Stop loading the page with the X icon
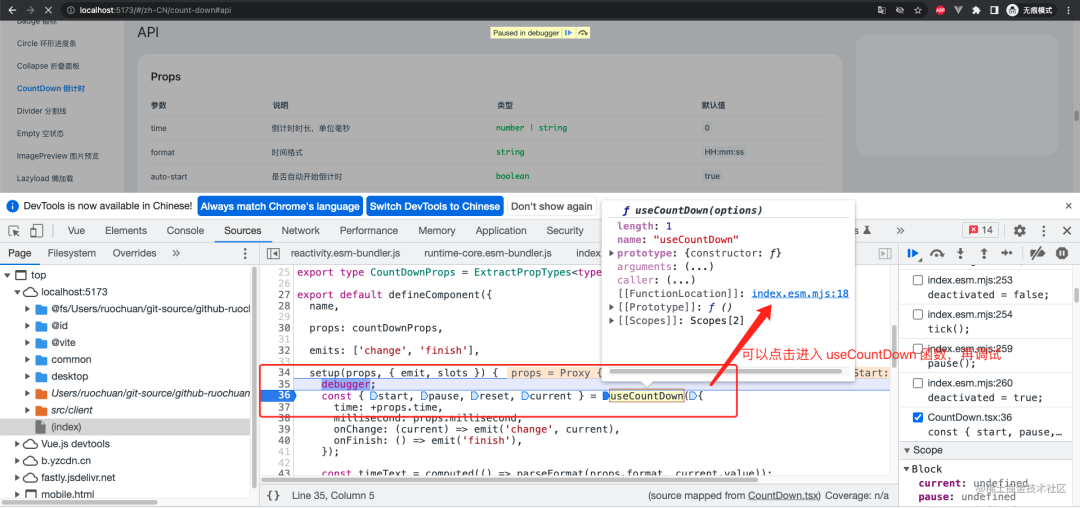Screen dimensions: 1080x508 pos(49,10)
